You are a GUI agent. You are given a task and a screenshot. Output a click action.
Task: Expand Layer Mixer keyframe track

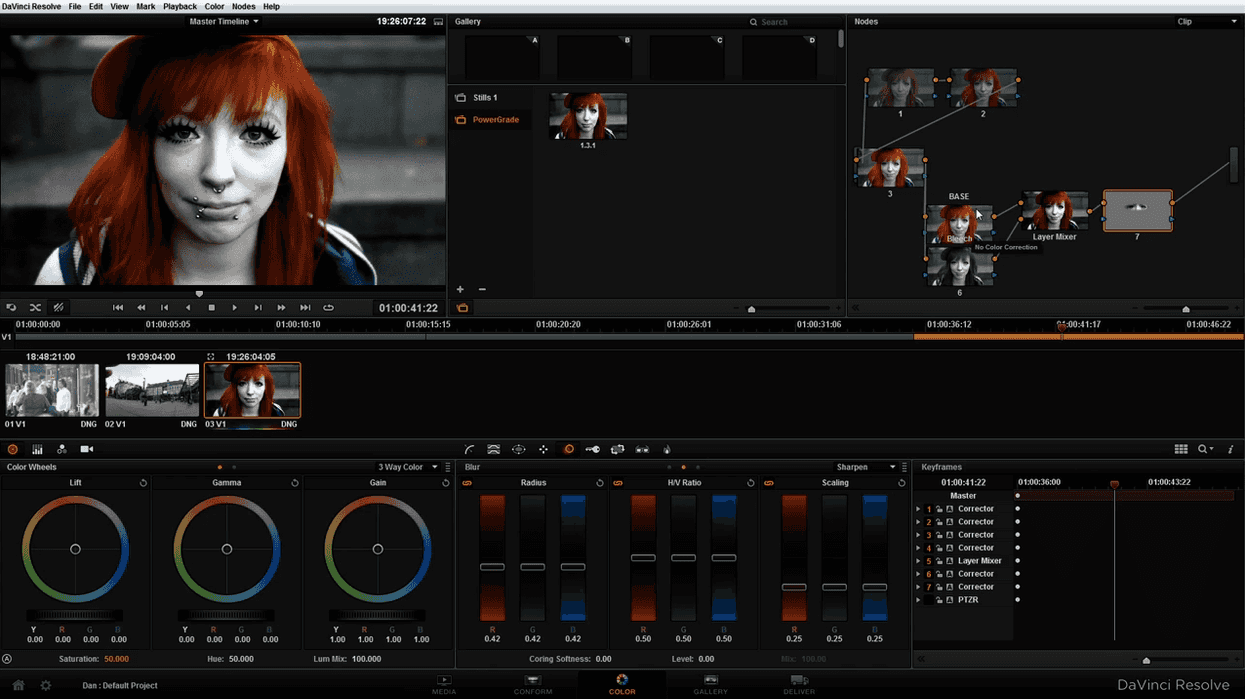pos(919,561)
